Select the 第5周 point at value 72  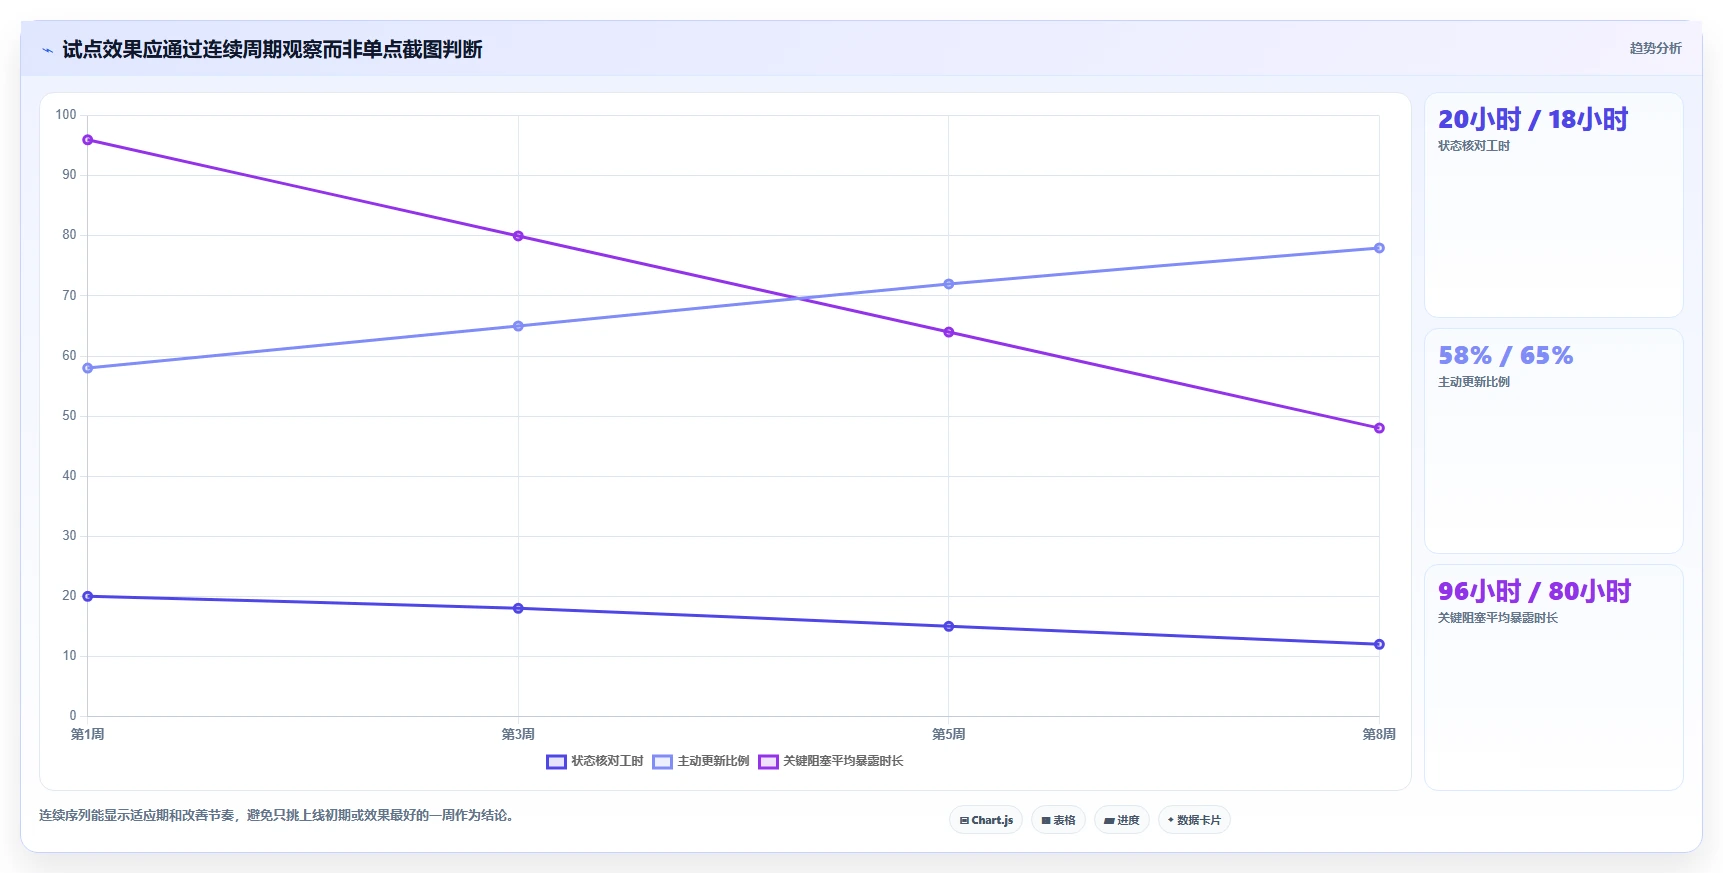point(949,284)
